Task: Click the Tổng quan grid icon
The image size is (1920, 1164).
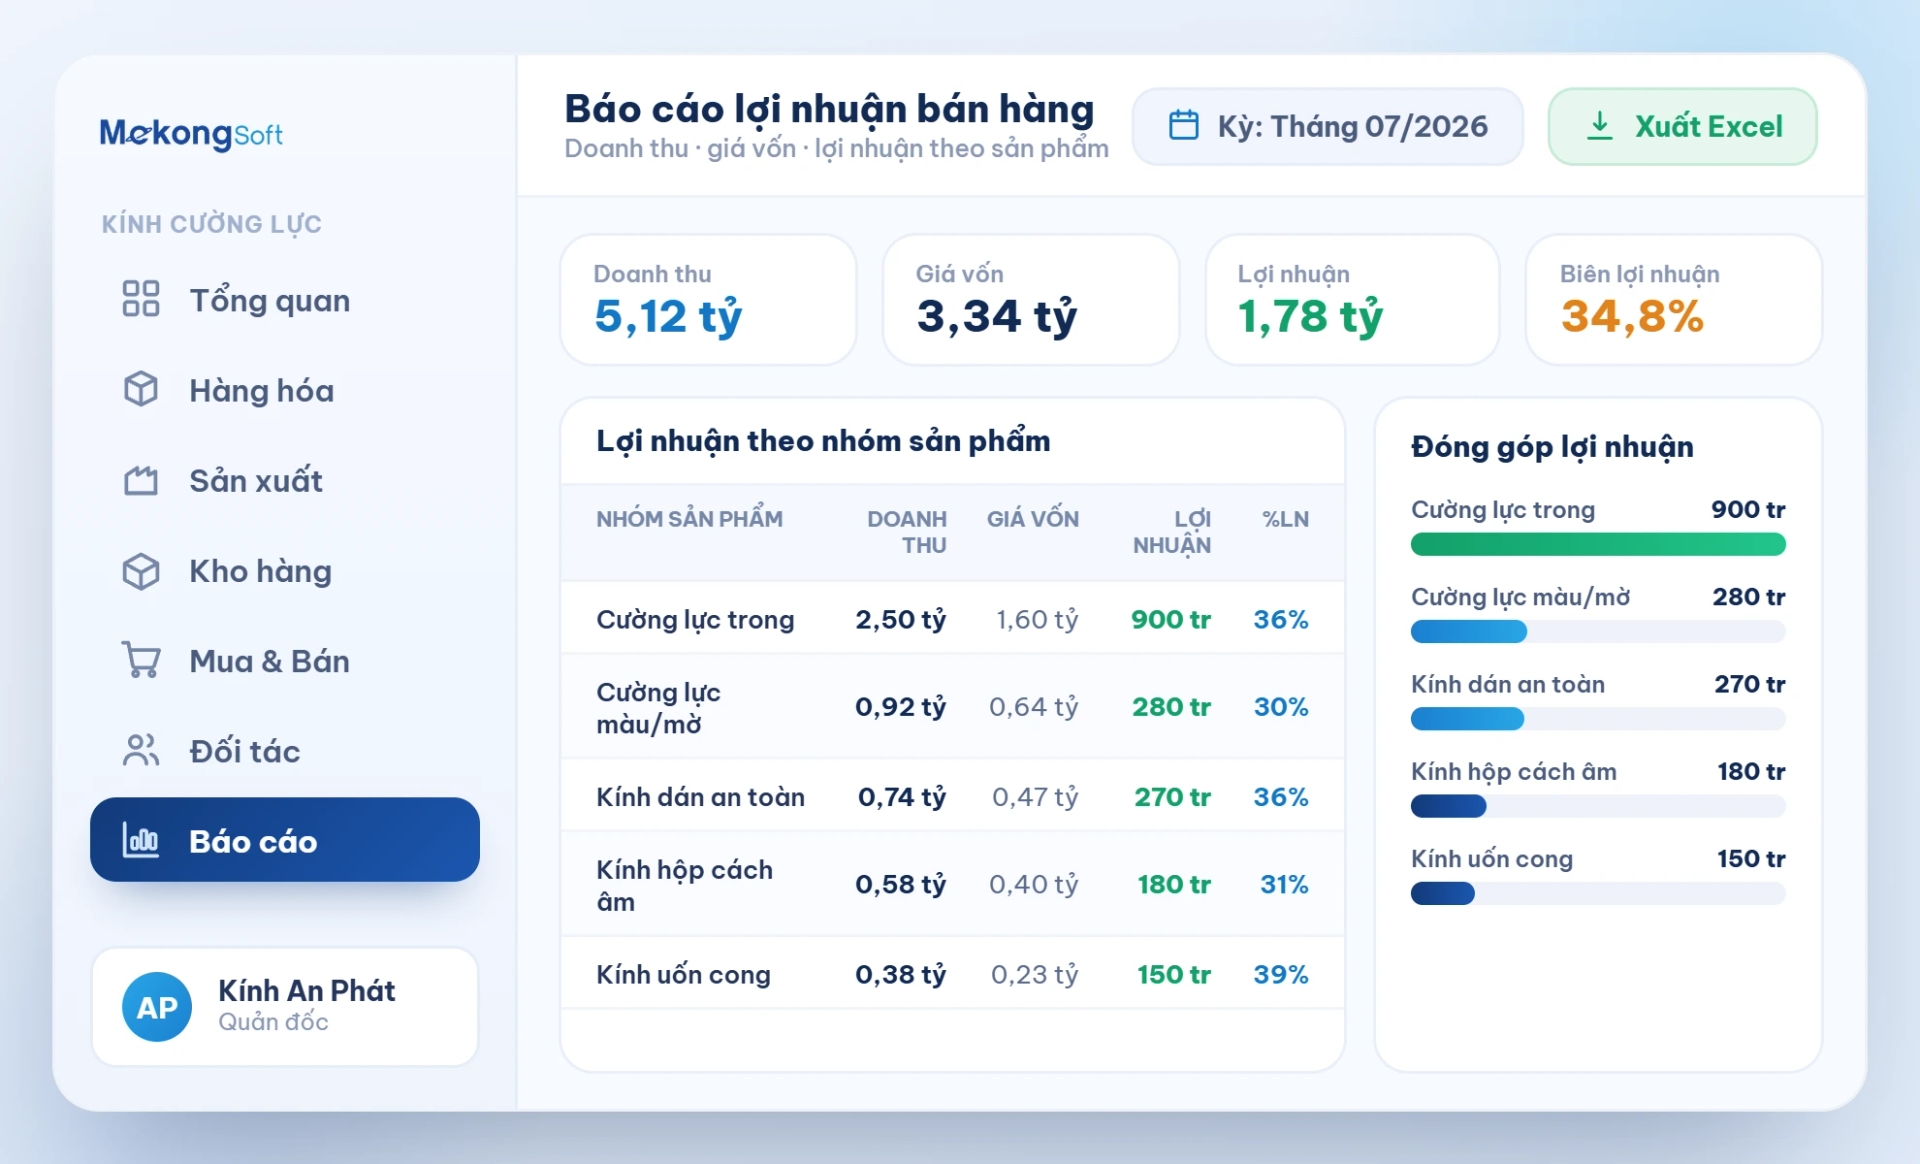Action: pos(141,298)
